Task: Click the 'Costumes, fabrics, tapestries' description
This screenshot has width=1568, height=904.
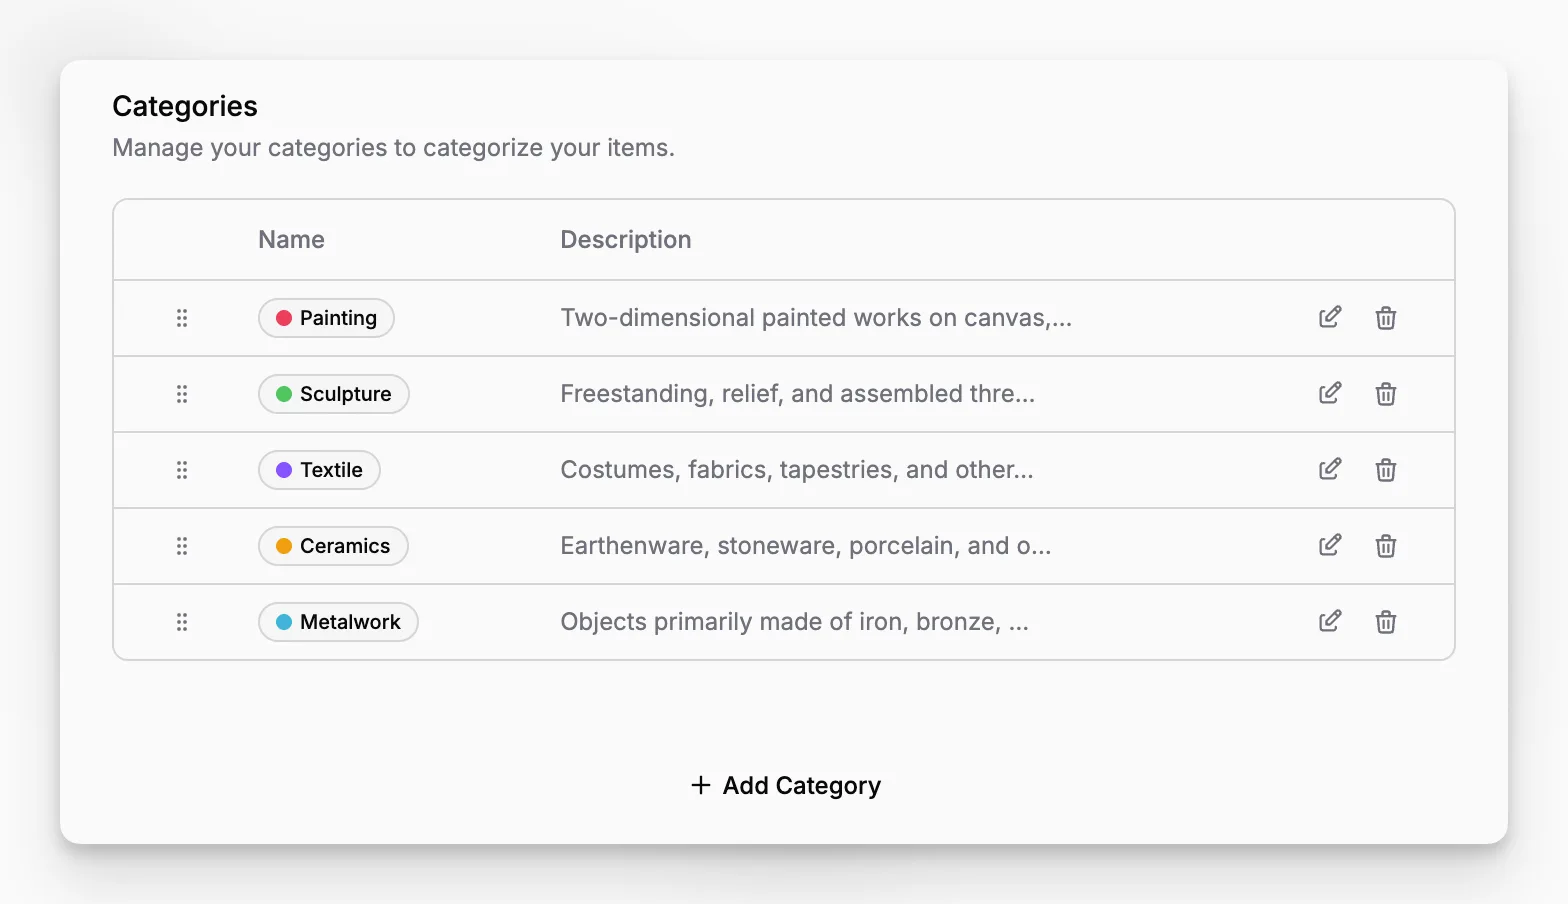Action: (797, 470)
